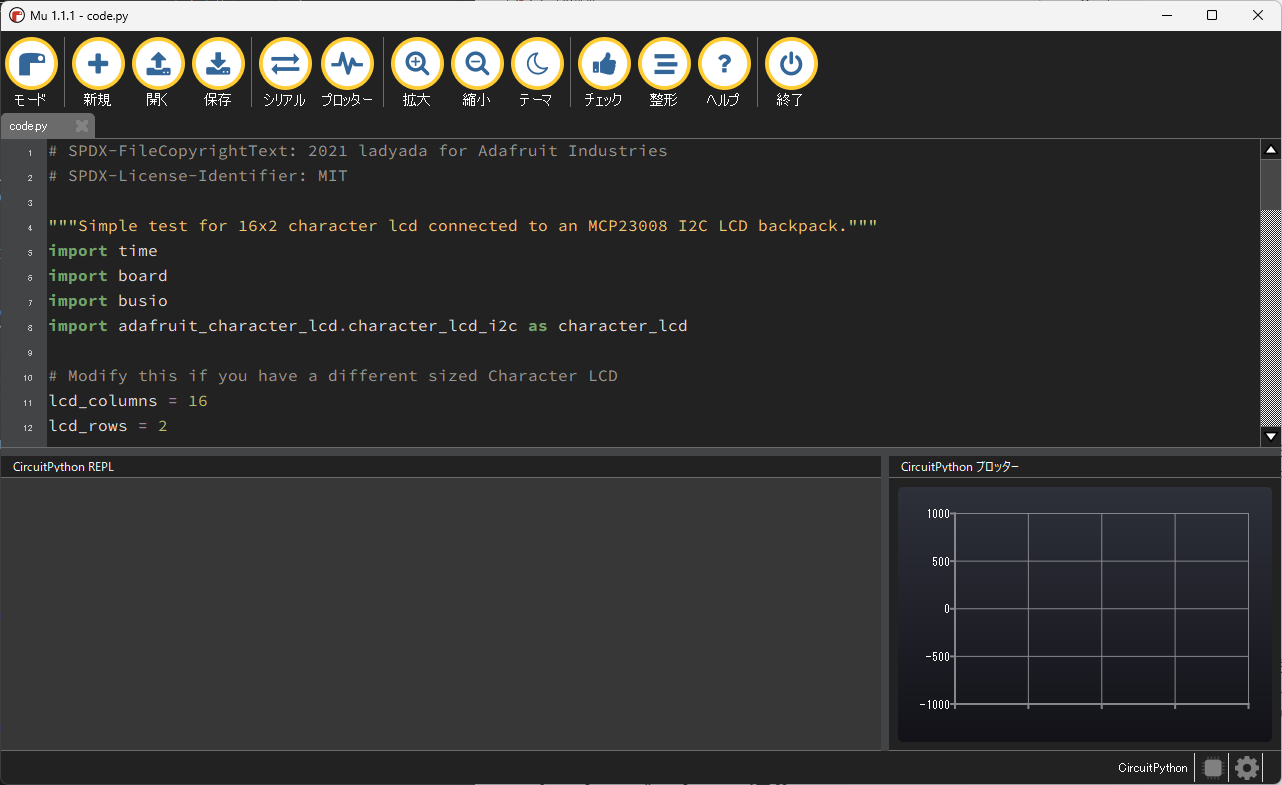Screen dimensions: 1282x785
Task: Switch theme with テーマ button
Action: pos(537,73)
